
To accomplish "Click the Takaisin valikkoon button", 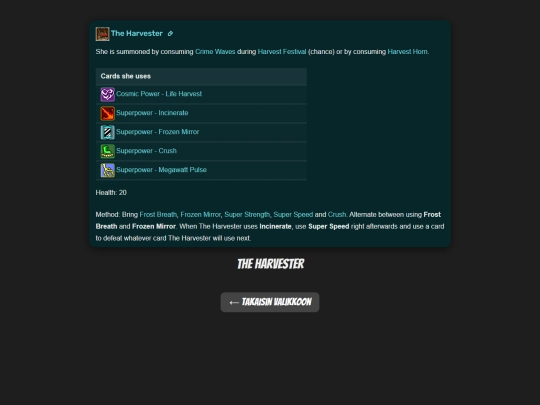I will [270, 302].
